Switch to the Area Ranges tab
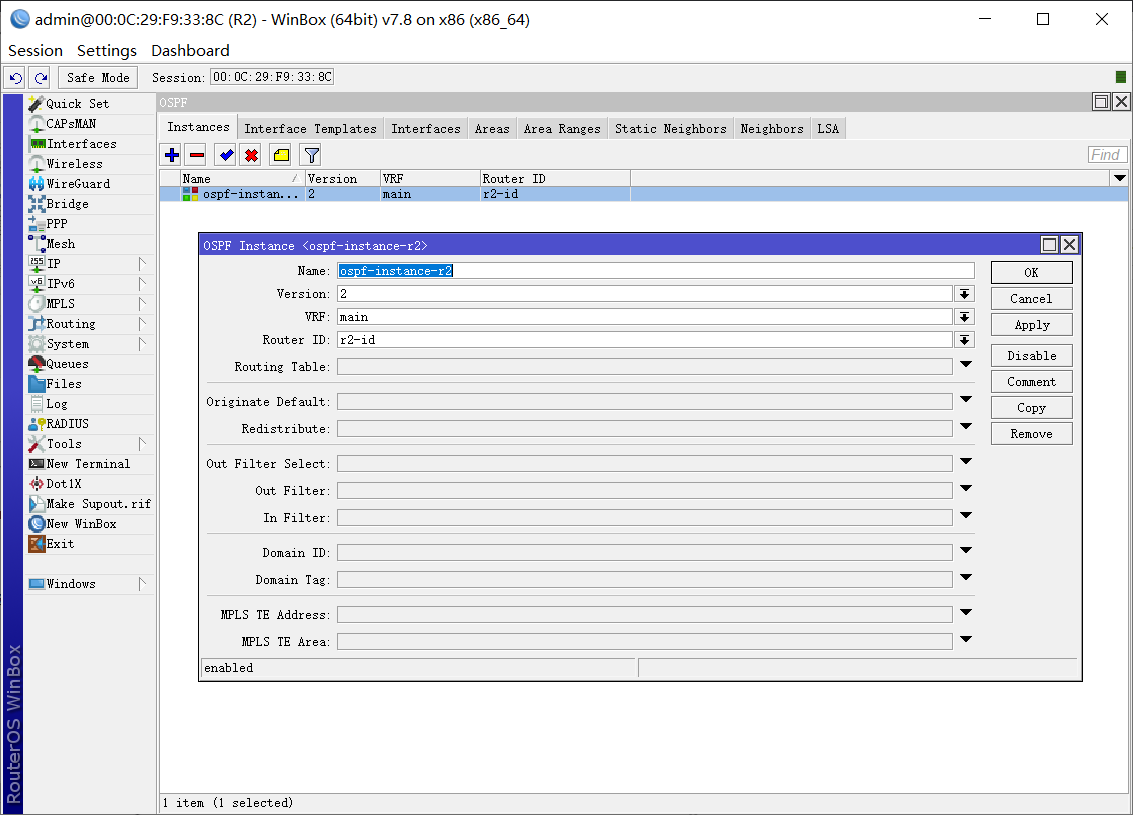 click(562, 129)
